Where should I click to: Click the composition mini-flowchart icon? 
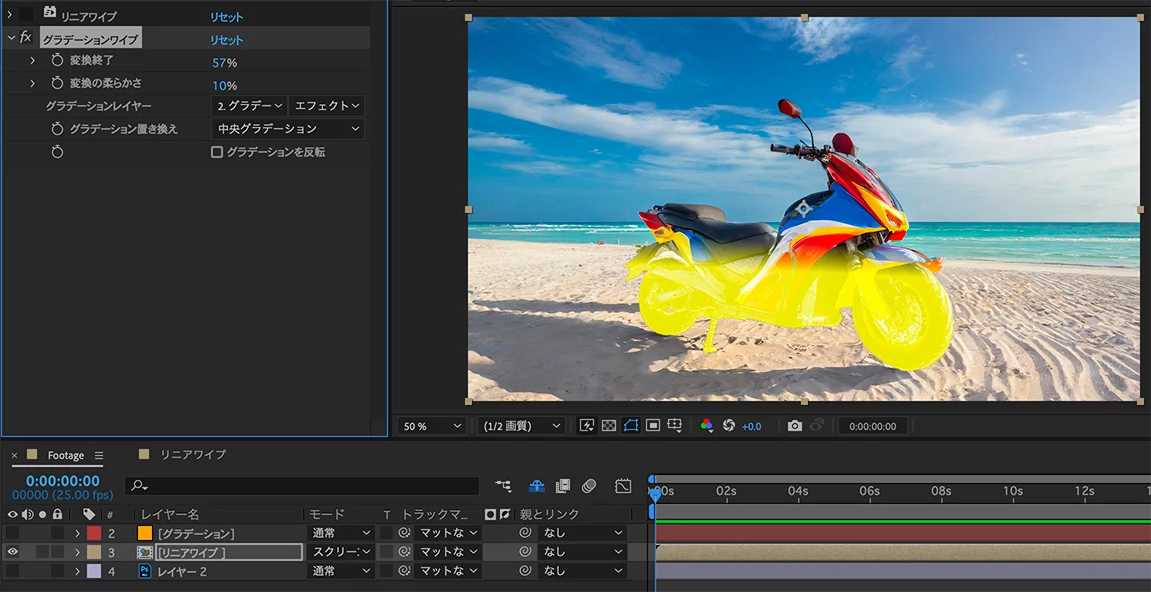tap(503, 486)
